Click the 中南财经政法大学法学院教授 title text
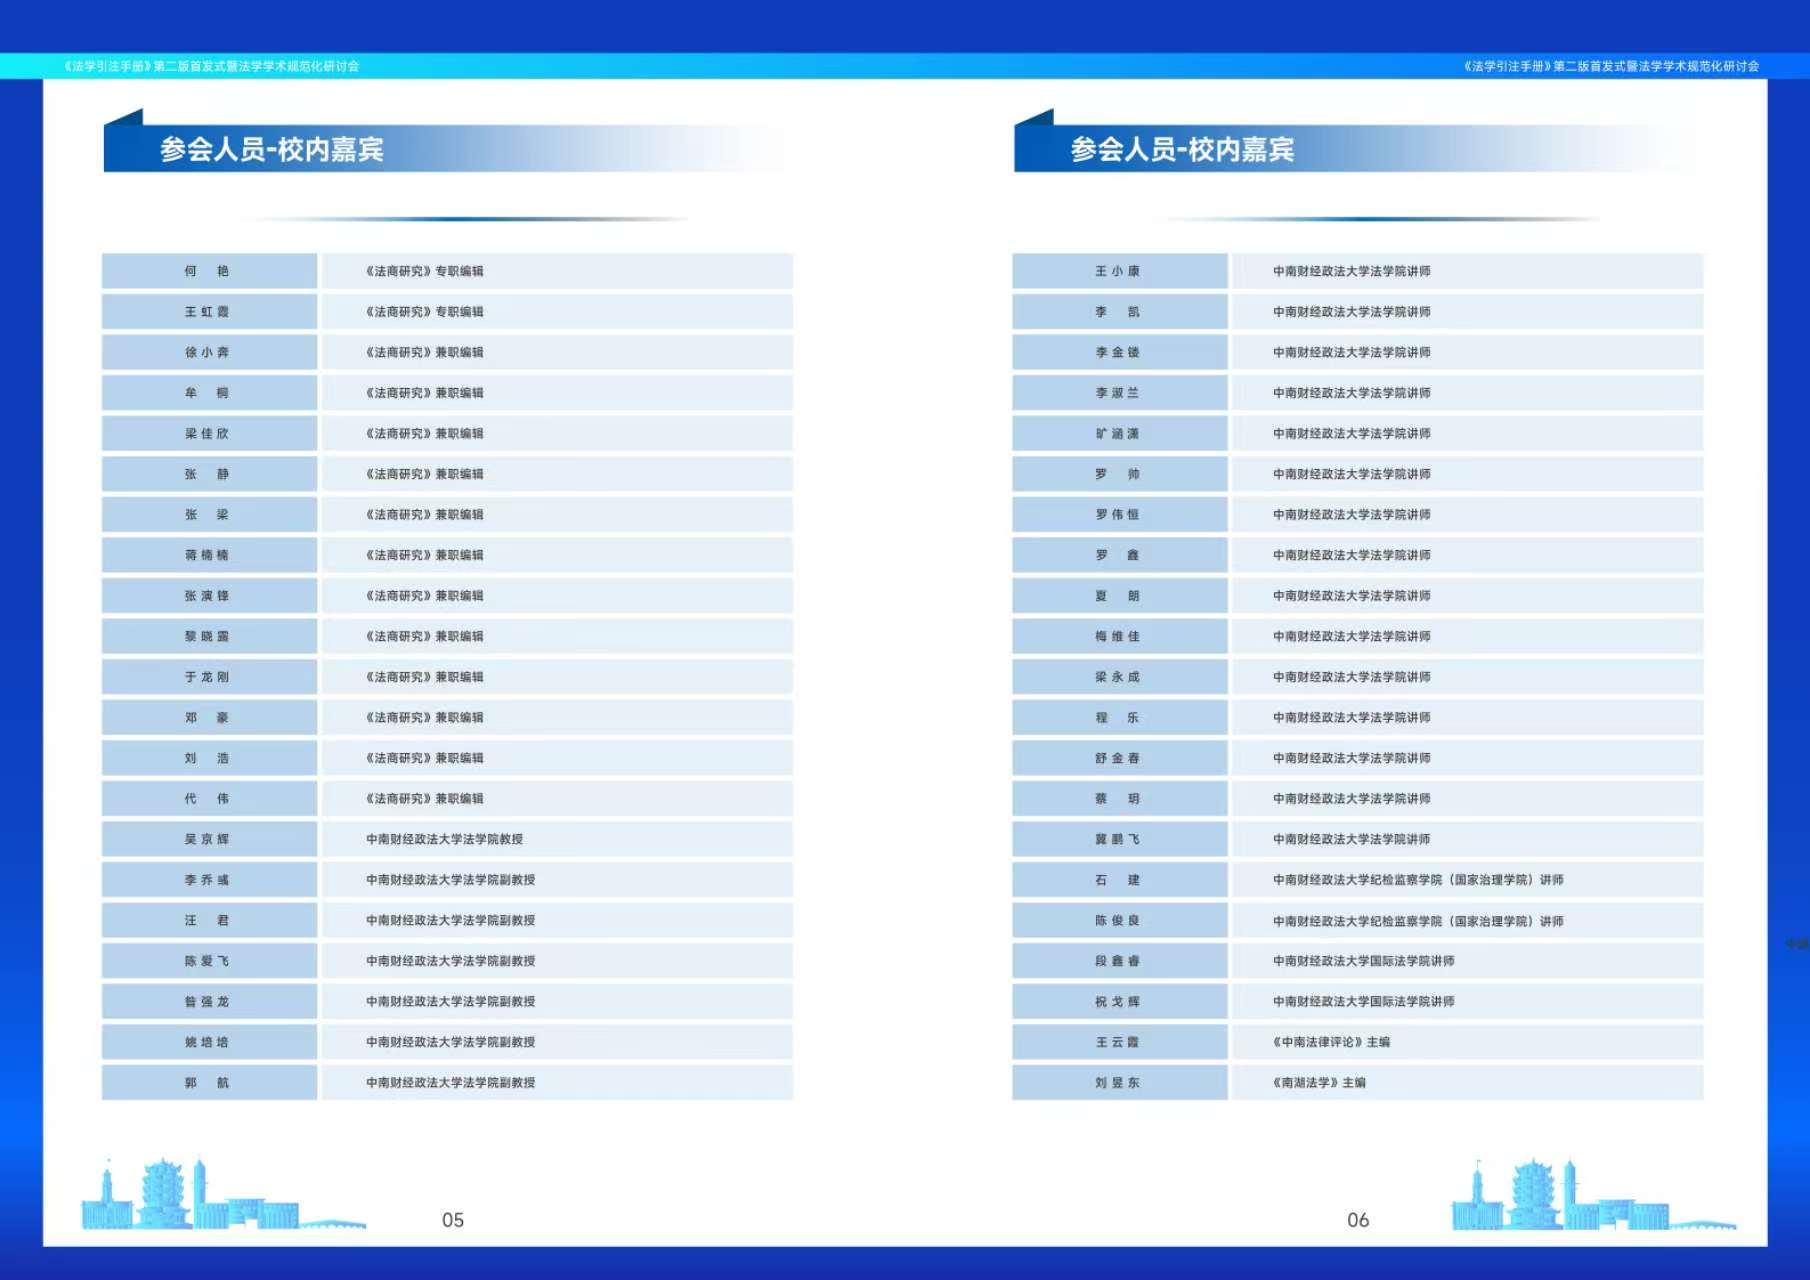The image size is (1810, 1280). tap(444, 840)
